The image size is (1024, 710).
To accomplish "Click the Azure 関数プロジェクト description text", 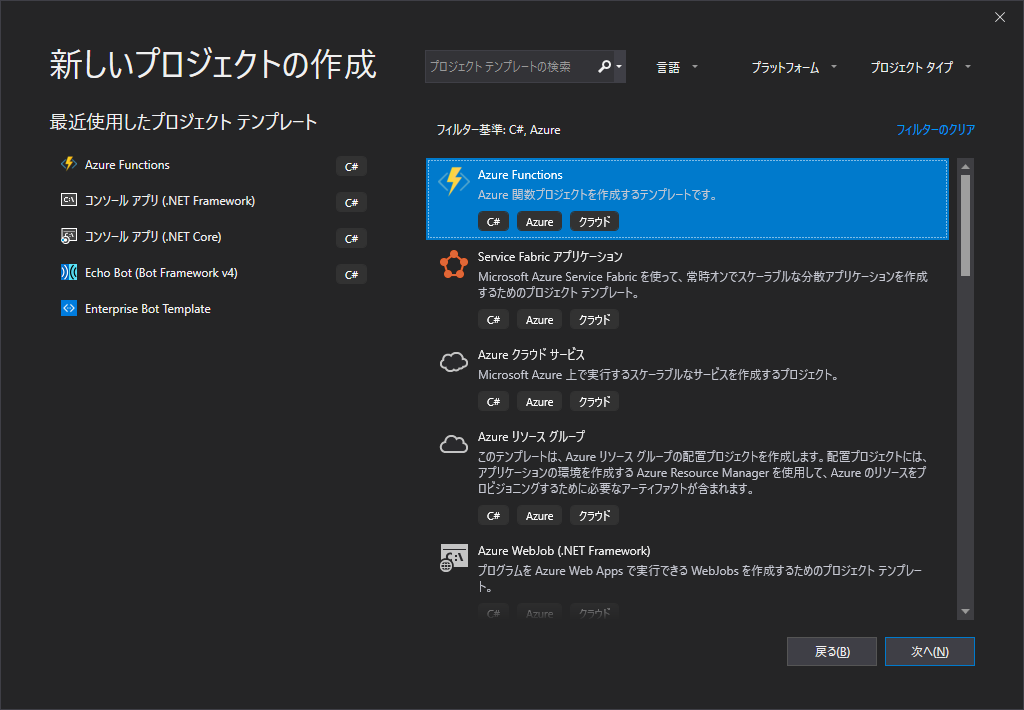I will [598, 195].
